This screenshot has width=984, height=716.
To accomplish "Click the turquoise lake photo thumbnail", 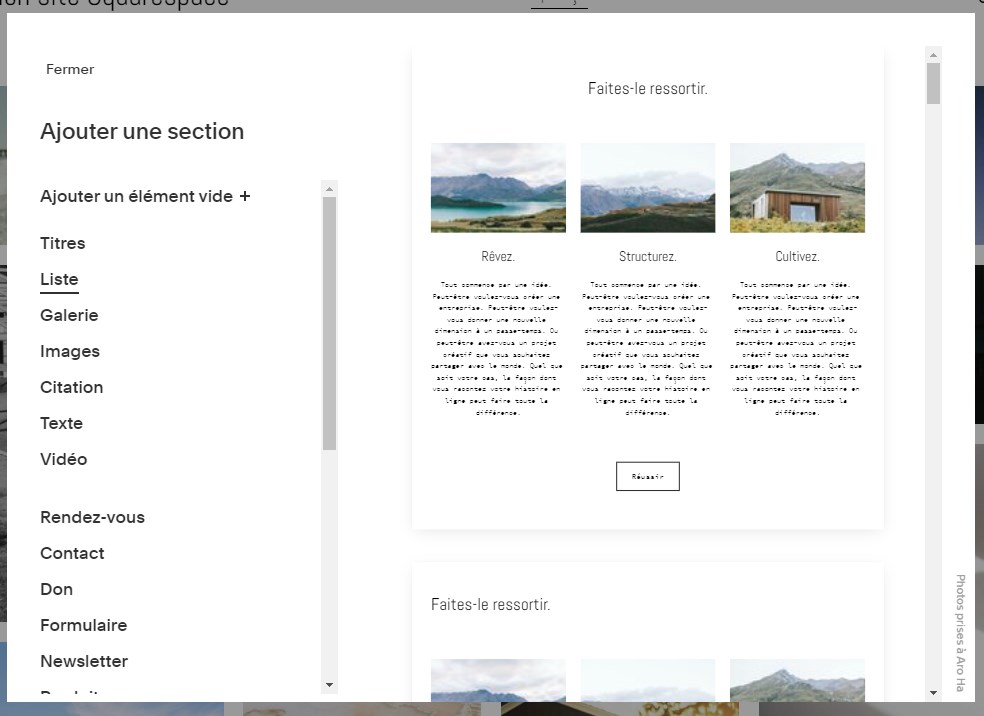I will [498, 188].
